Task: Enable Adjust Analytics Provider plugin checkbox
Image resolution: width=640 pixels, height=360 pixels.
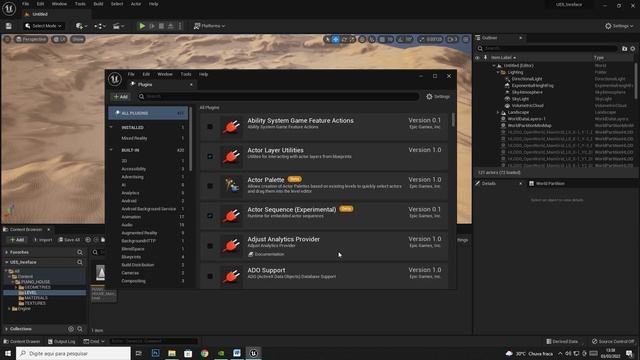Action: click(x=210, y=246)
